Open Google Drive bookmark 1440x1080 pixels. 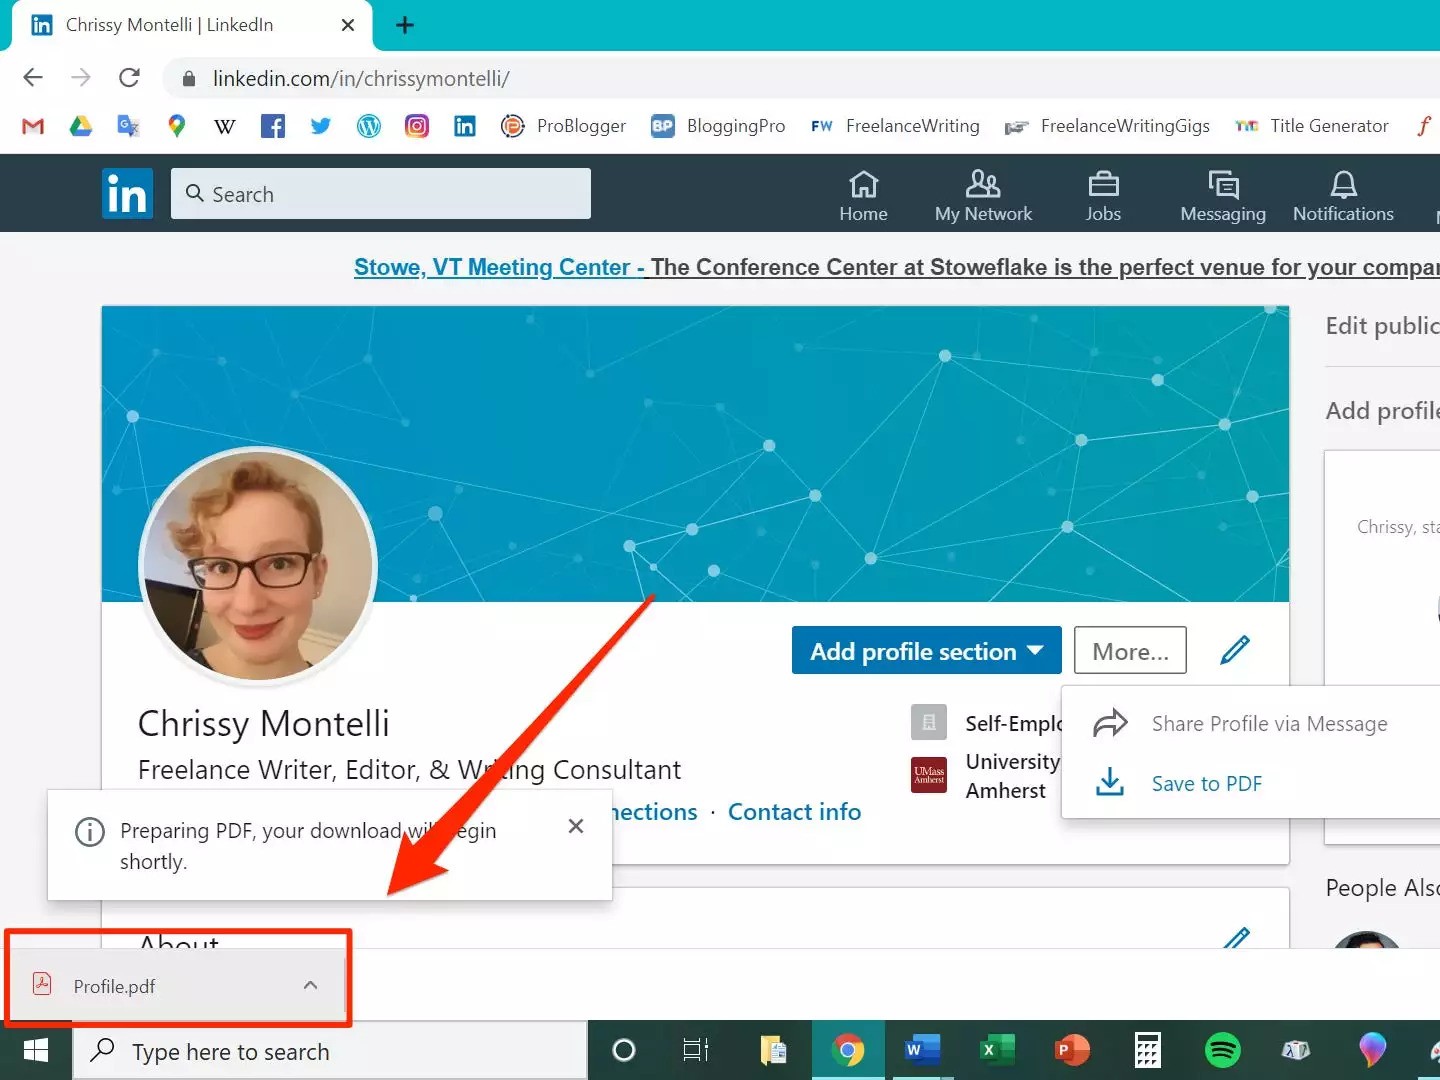click(x=81, y=126)
